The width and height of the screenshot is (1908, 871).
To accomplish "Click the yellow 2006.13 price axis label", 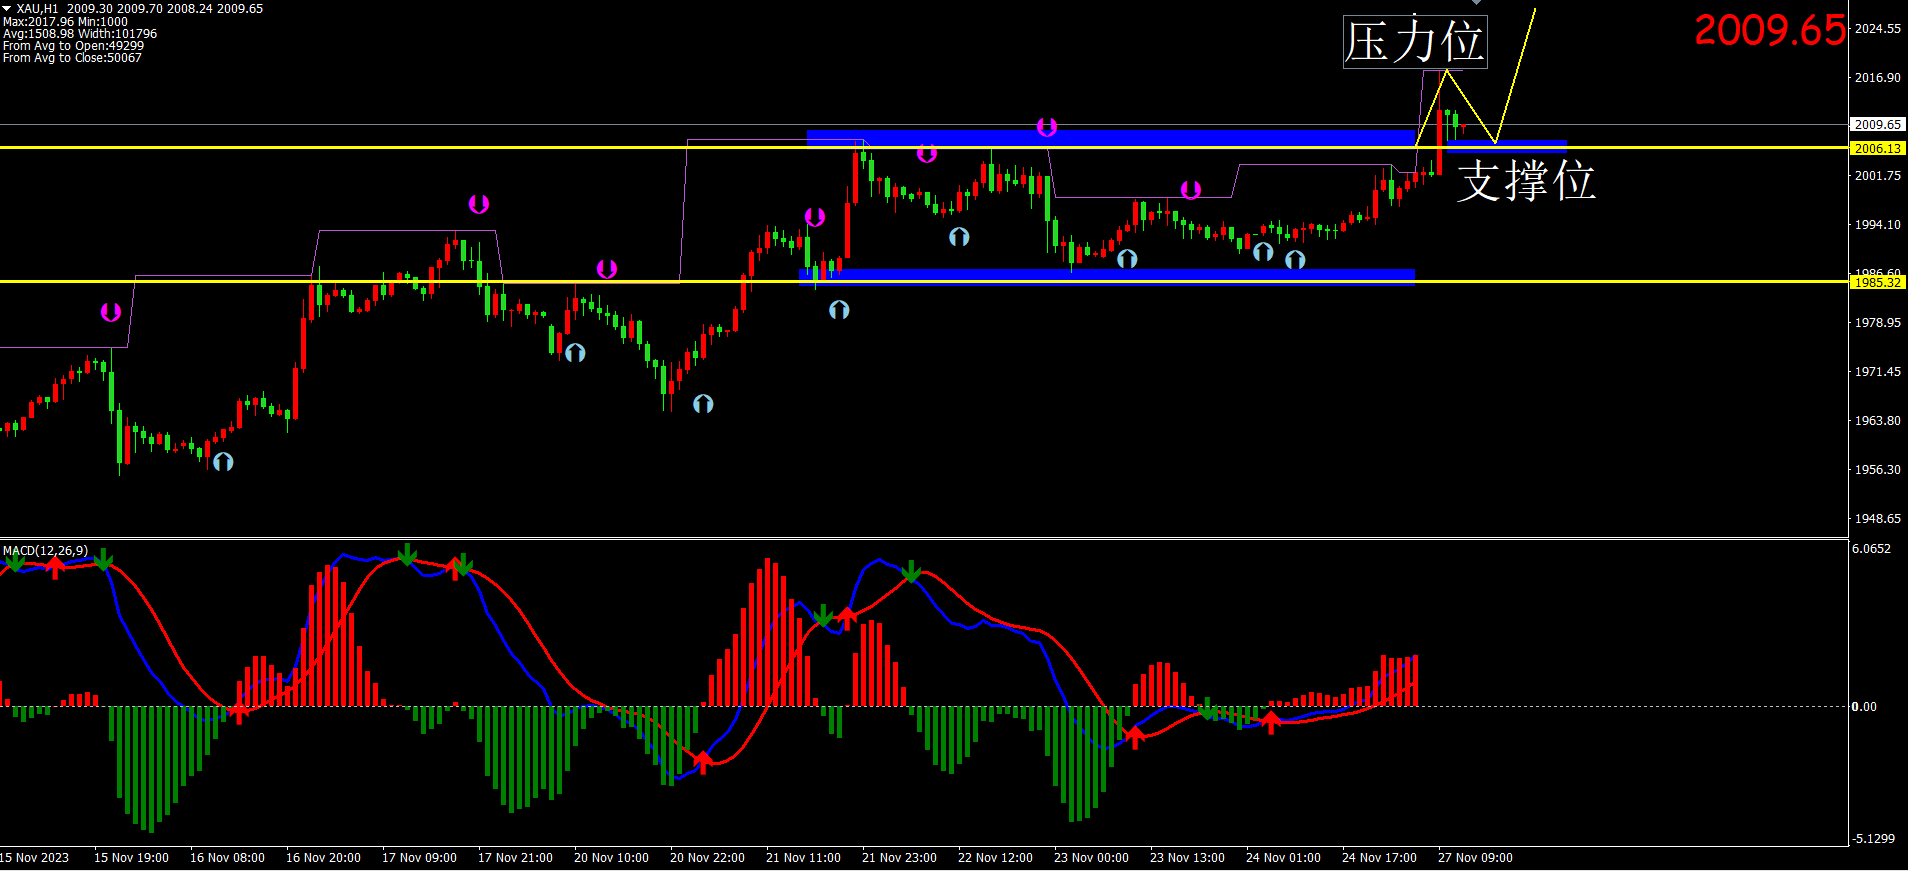I will tap(1877, 149).
